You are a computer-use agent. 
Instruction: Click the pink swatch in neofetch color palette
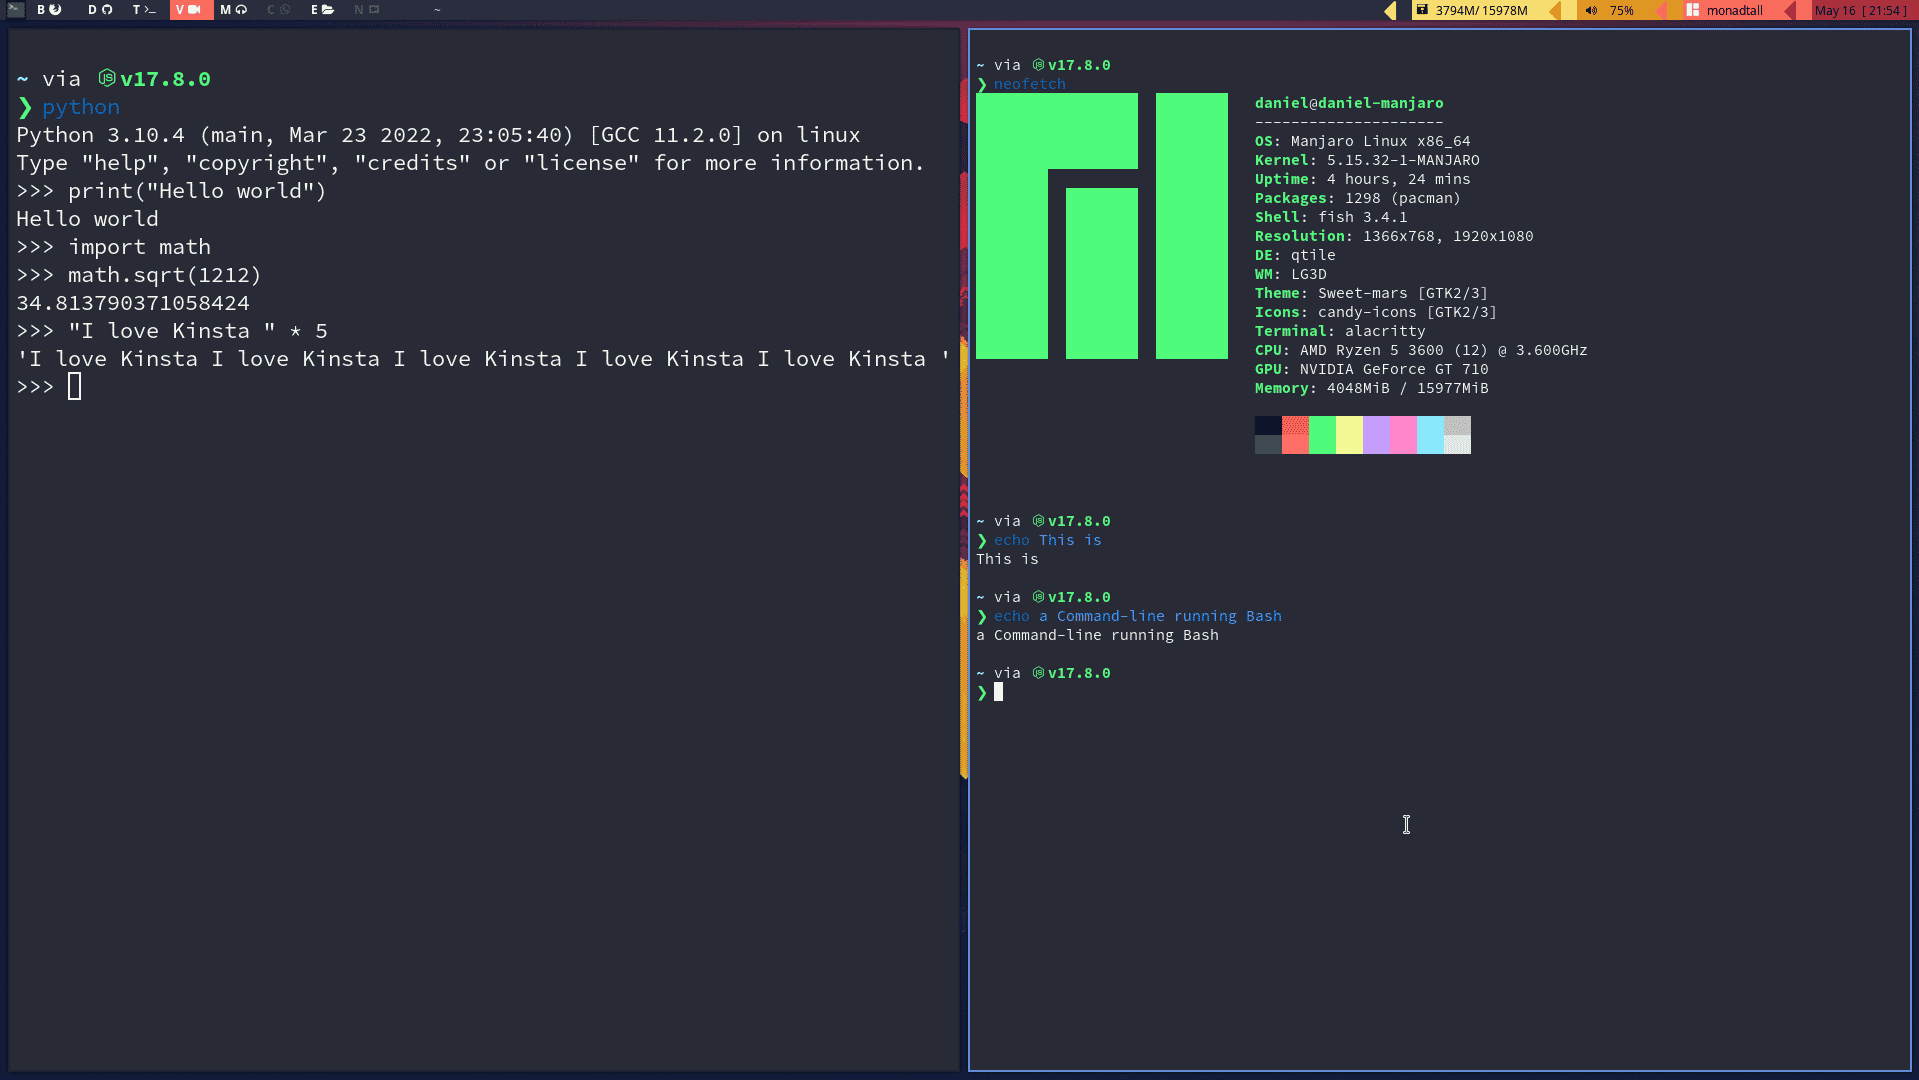pyautogui.click(x=1403, y=434)
